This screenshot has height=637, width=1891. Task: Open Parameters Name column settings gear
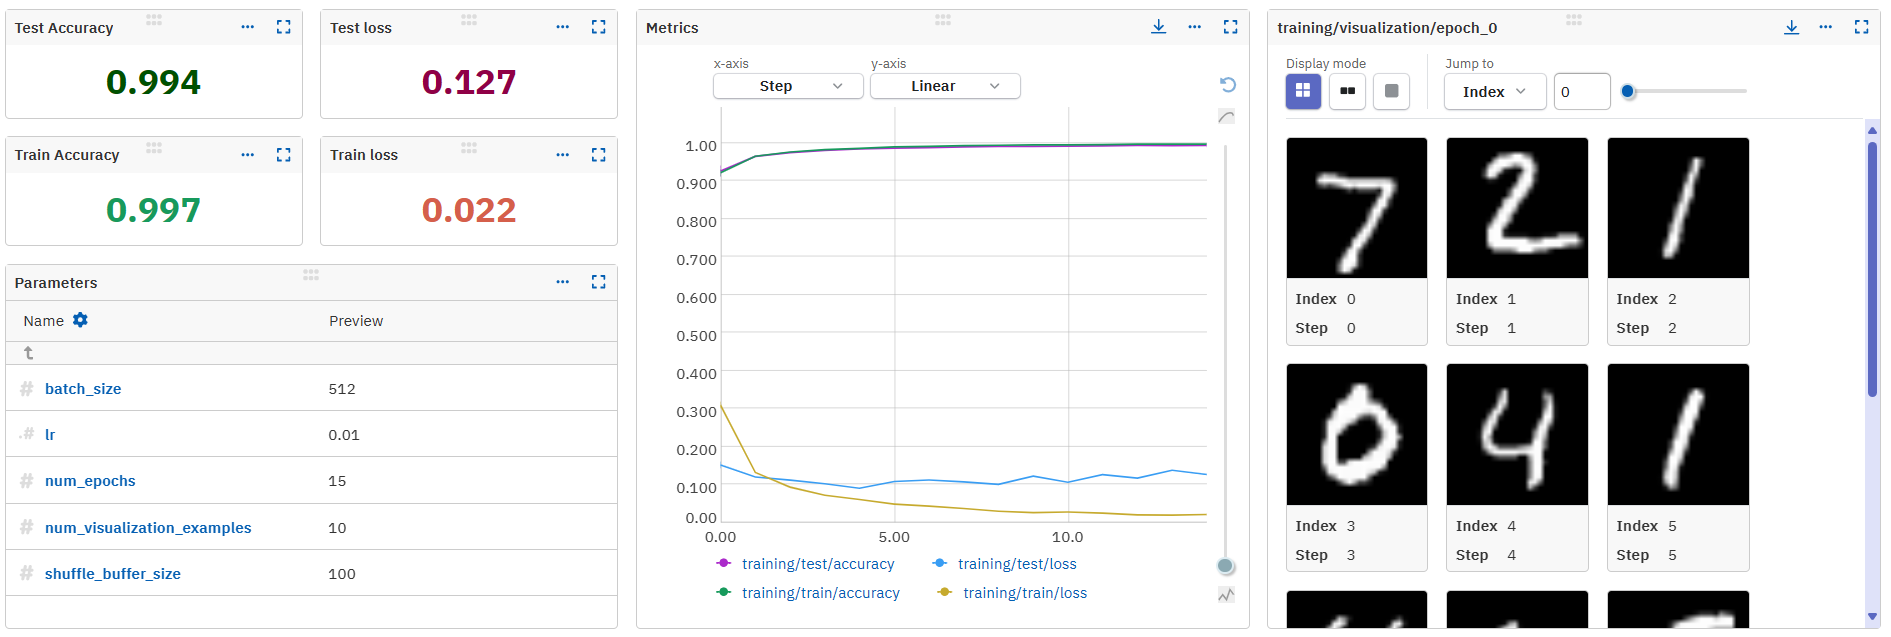click(80, 320)
